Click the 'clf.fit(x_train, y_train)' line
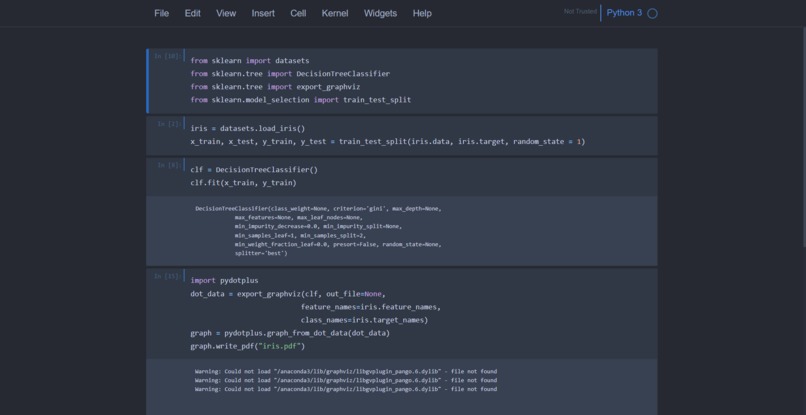 243,183
